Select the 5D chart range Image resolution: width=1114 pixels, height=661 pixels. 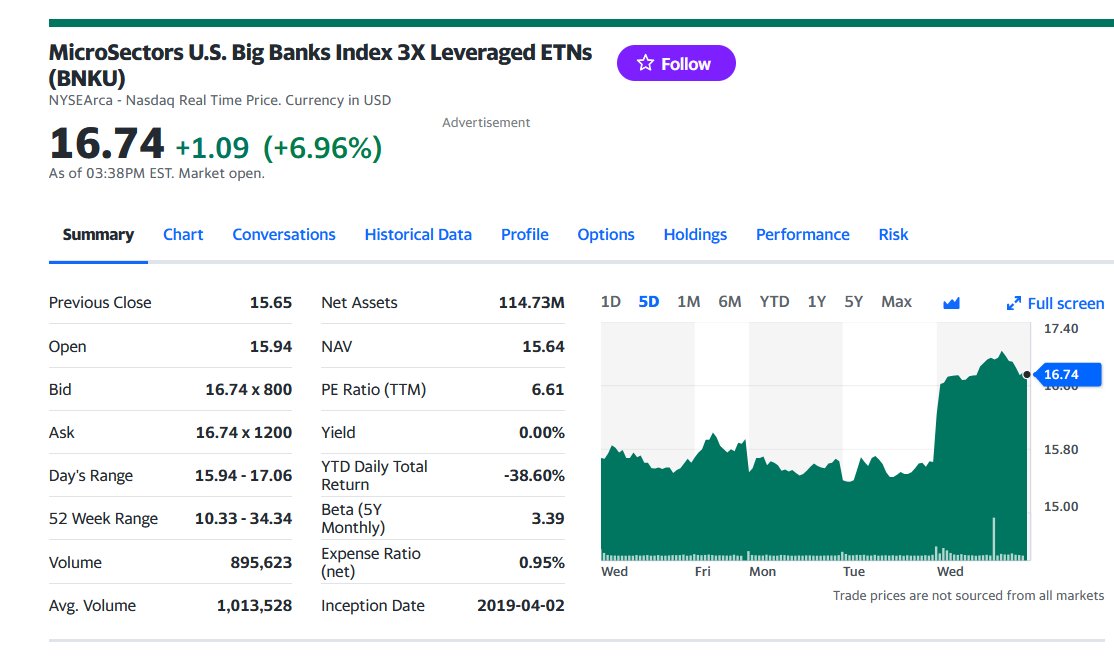tap(648, 302)
